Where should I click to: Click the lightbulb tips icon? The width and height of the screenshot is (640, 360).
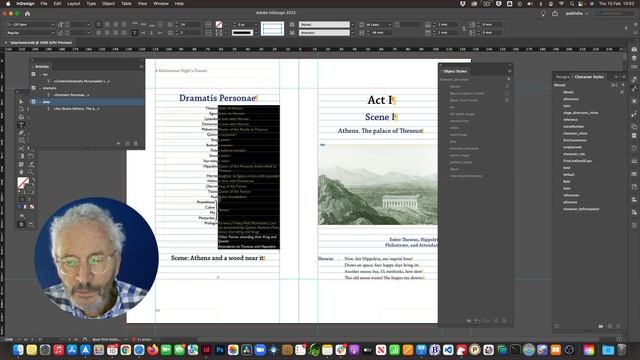point(543,13)
